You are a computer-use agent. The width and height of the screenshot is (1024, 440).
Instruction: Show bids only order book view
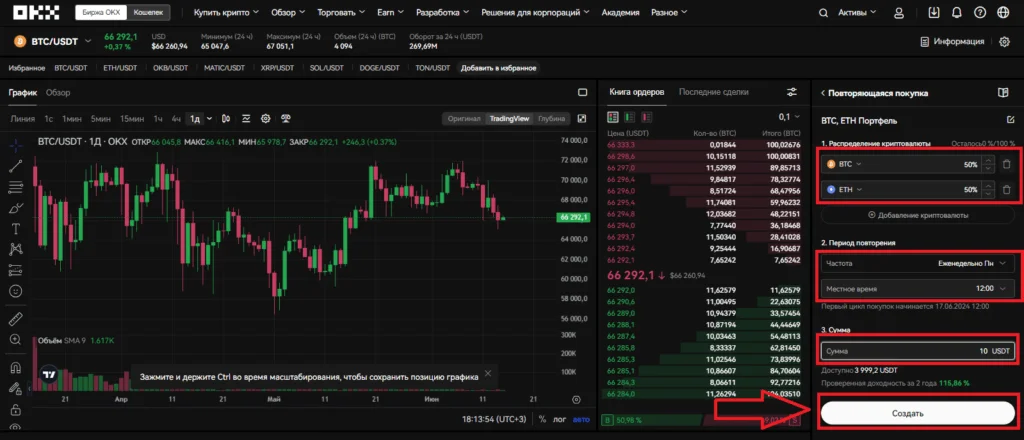coord(630,118)
